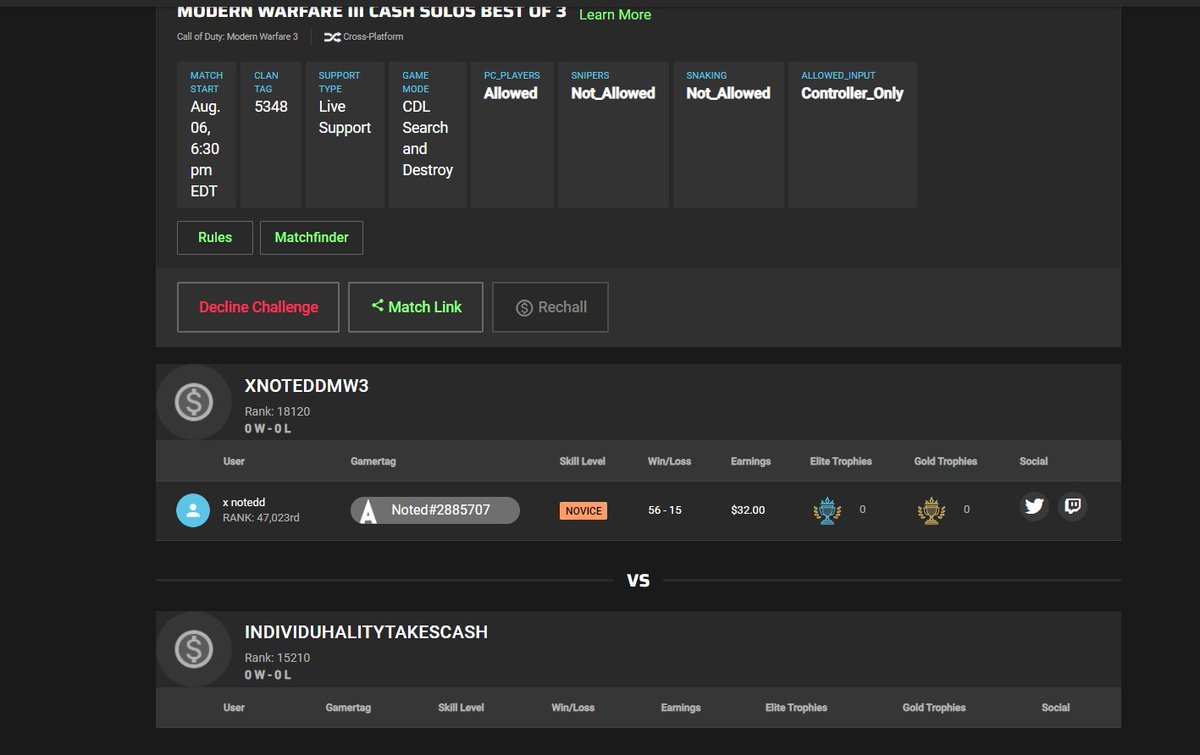Click Game Mode CDL Search and Destroy card
The width and height of the screenshot is (1200, 755).
[x=427, y=135]
